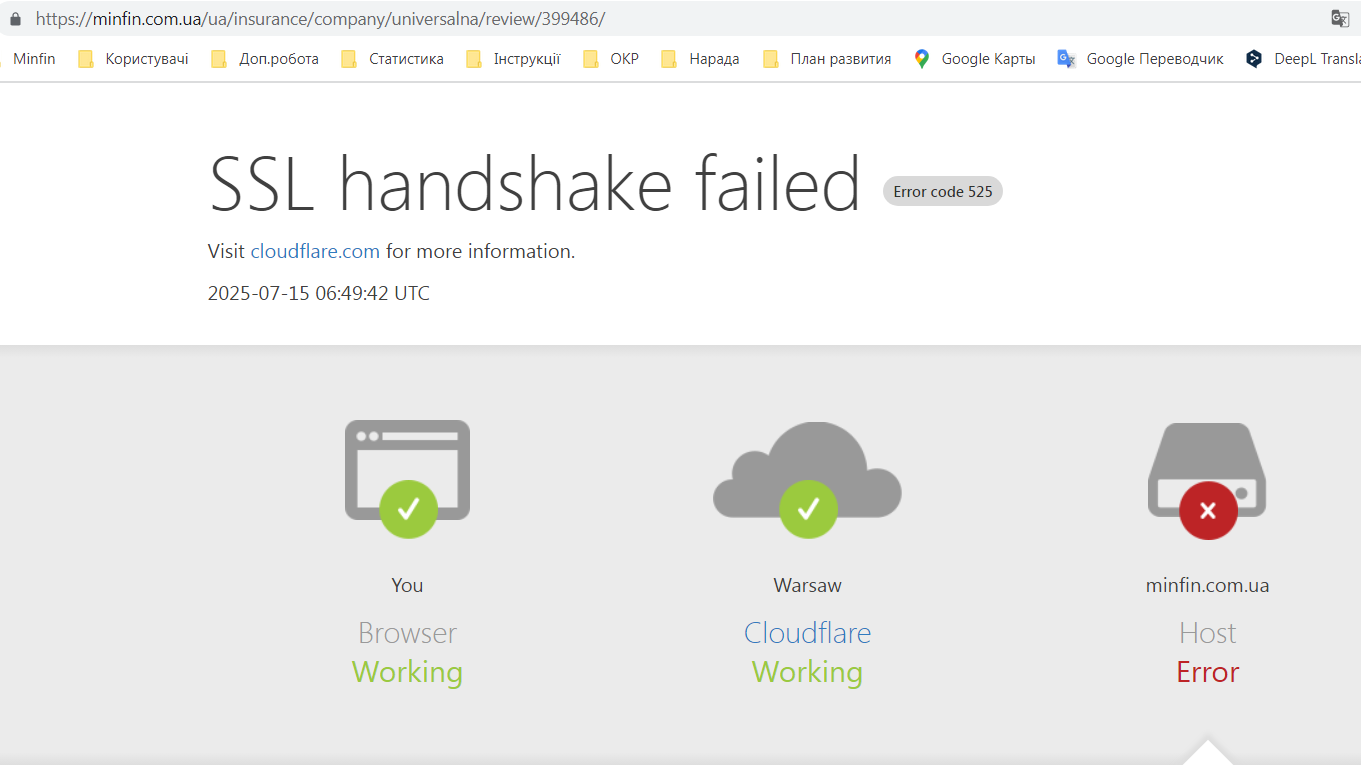Click the Google Translate icon in address bar

tap(1340, 19)
